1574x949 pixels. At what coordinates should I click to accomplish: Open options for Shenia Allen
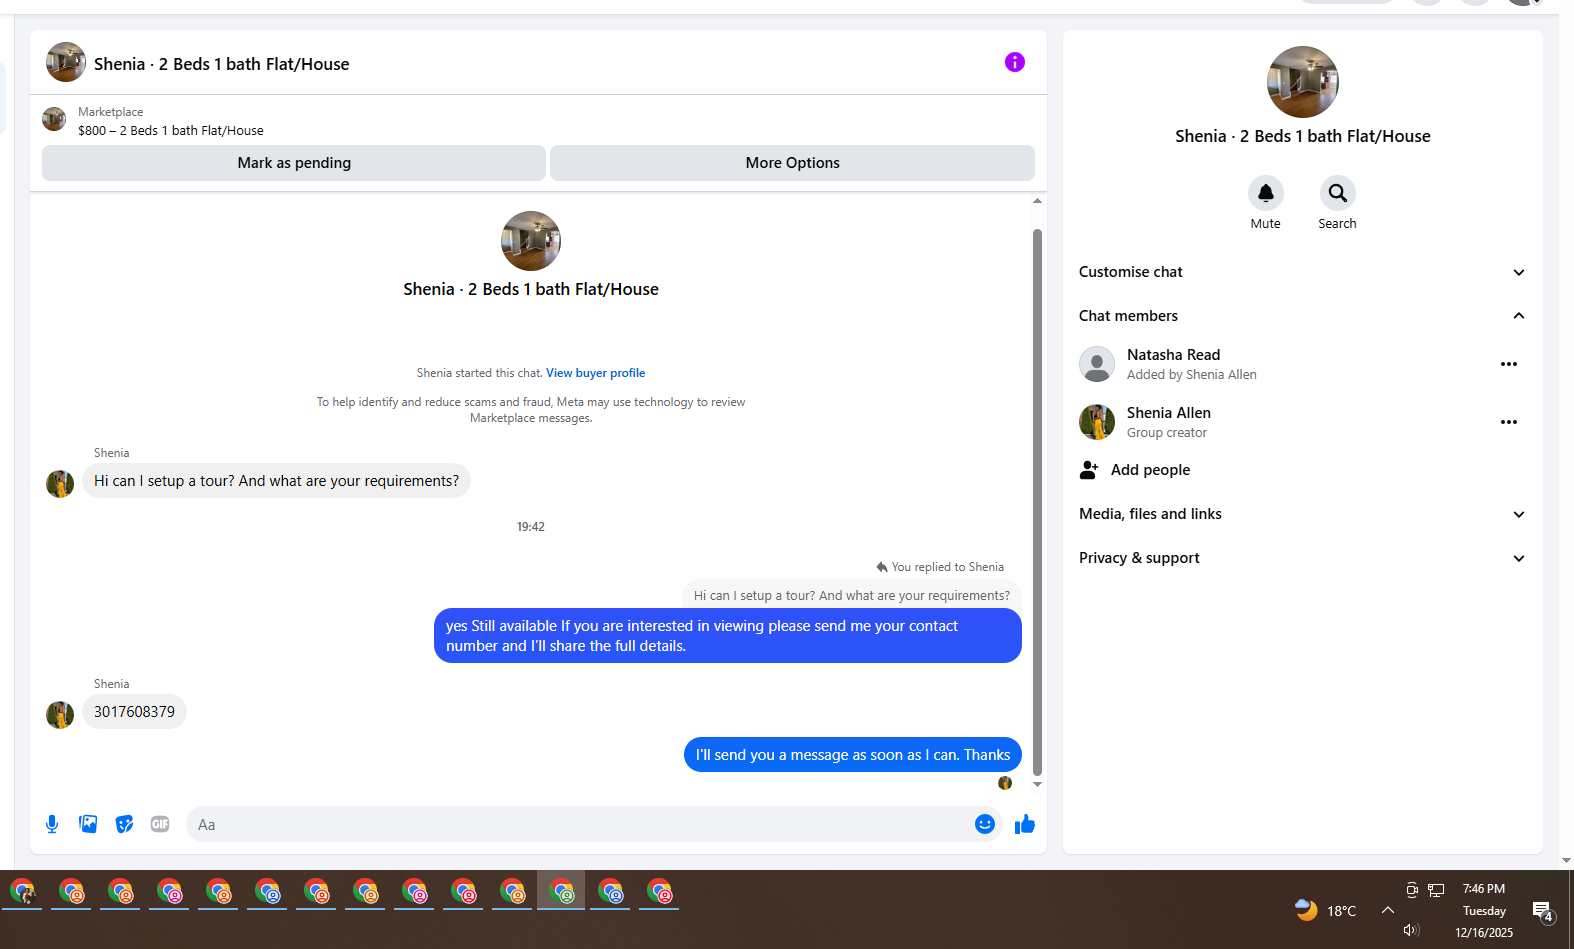pyautogui.click(x=1508, y=422)
